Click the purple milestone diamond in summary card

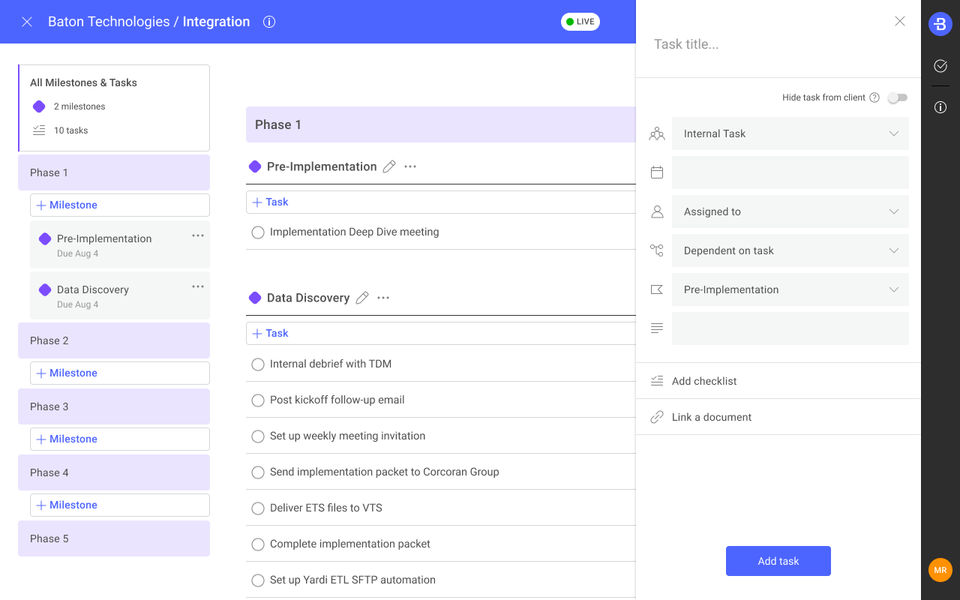pyautogui.click(x=39, y=107)
